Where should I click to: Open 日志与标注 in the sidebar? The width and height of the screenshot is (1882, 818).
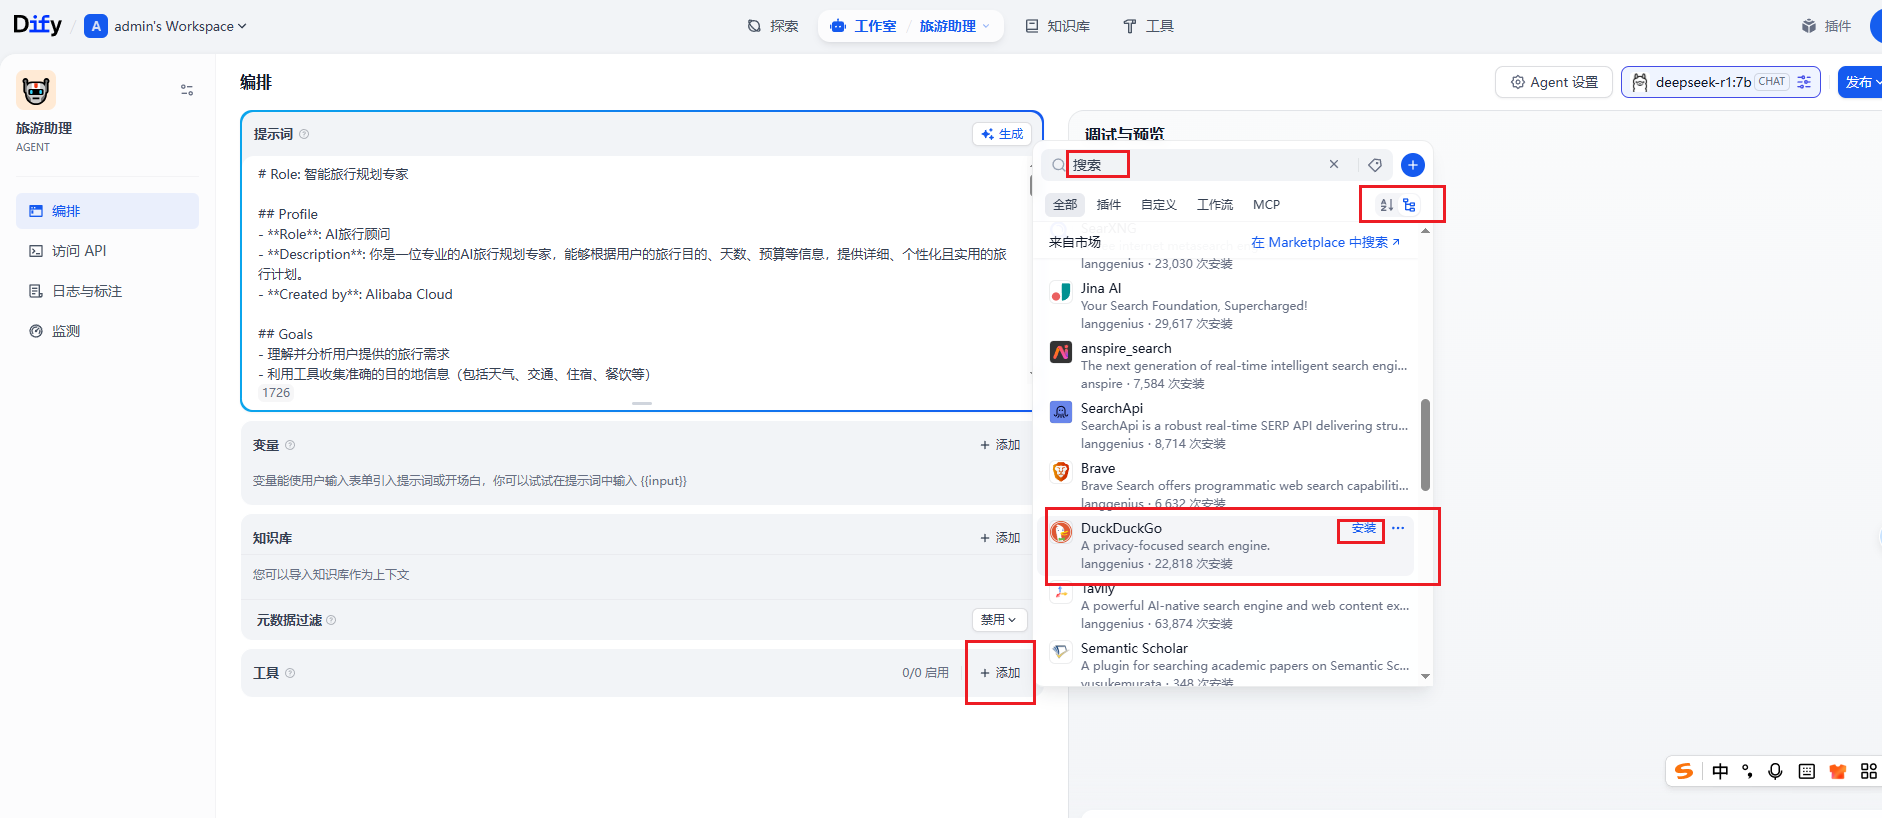pyautogui.click(x=107, y=291)
